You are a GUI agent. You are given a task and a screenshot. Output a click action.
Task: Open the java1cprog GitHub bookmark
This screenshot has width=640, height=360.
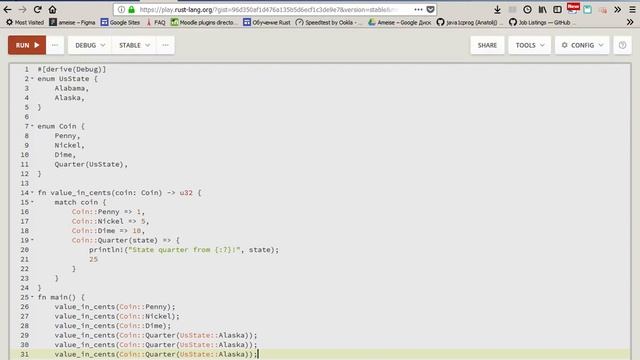(x=470, y=22)
